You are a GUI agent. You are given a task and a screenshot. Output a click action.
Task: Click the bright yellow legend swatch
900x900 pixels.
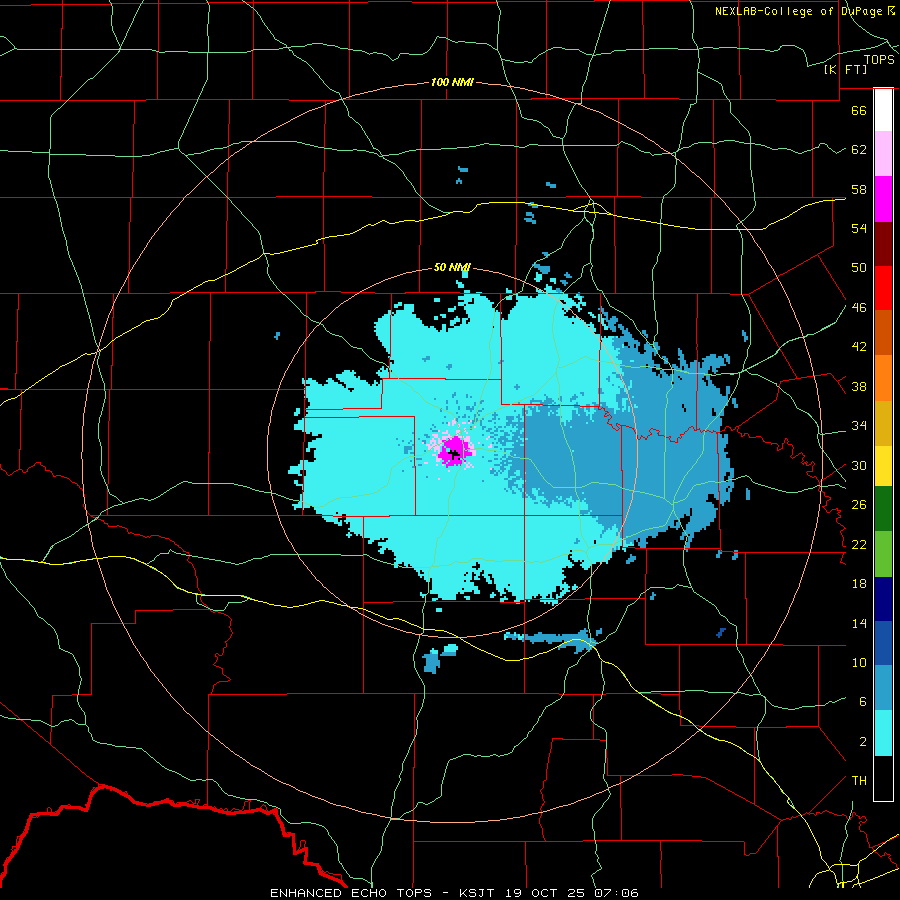tap(883, 466)
